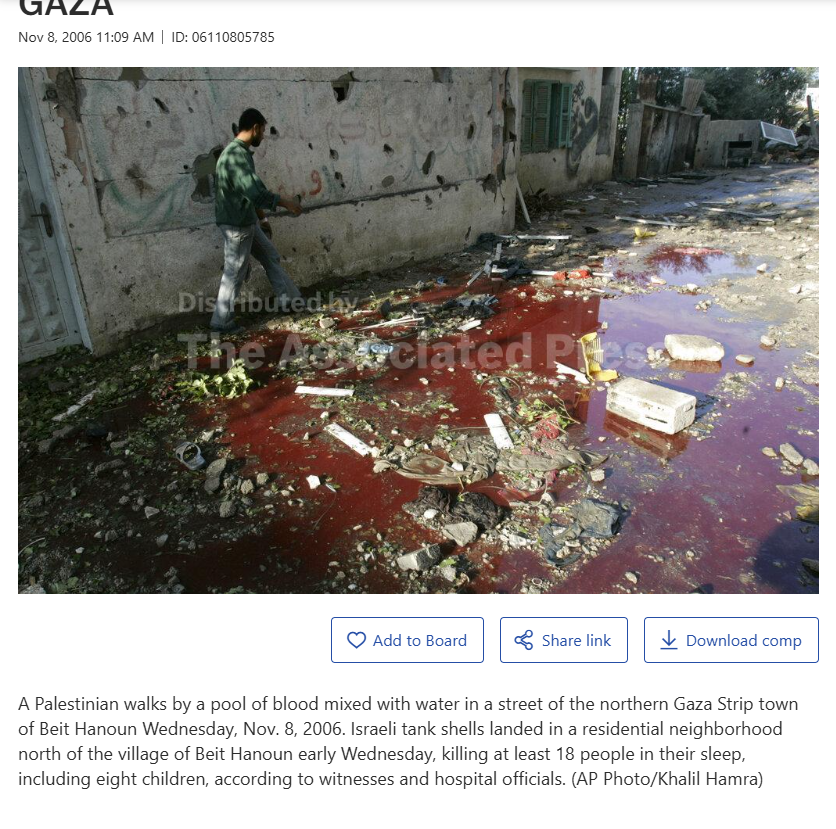Click the share nodes icon
This screenshot has width=836, height=829.
pos(524,640)
